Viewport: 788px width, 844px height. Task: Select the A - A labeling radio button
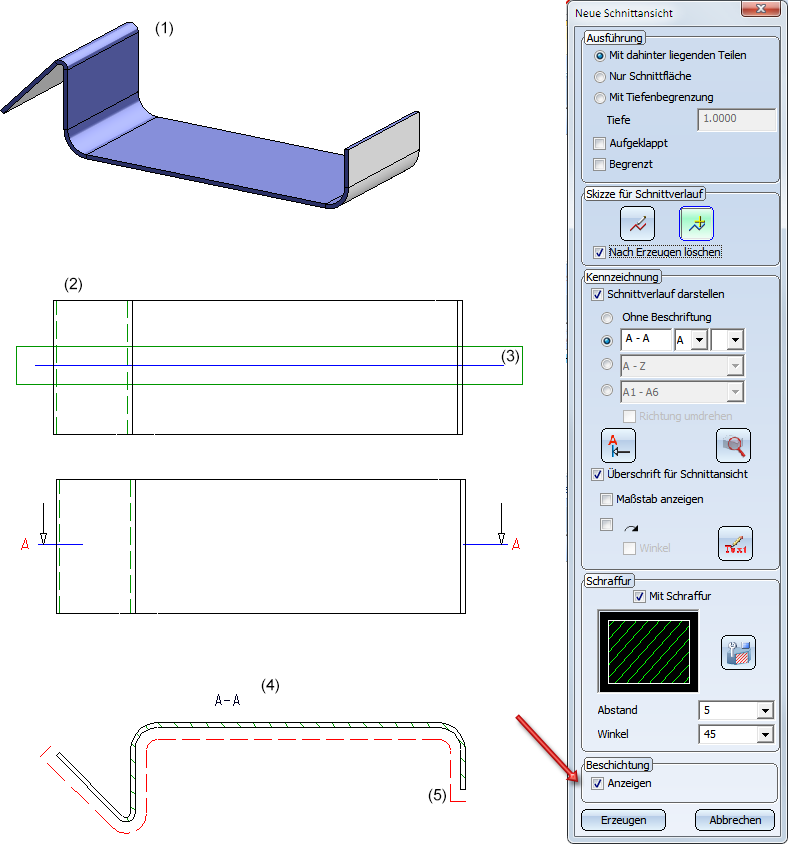(607, 340)
